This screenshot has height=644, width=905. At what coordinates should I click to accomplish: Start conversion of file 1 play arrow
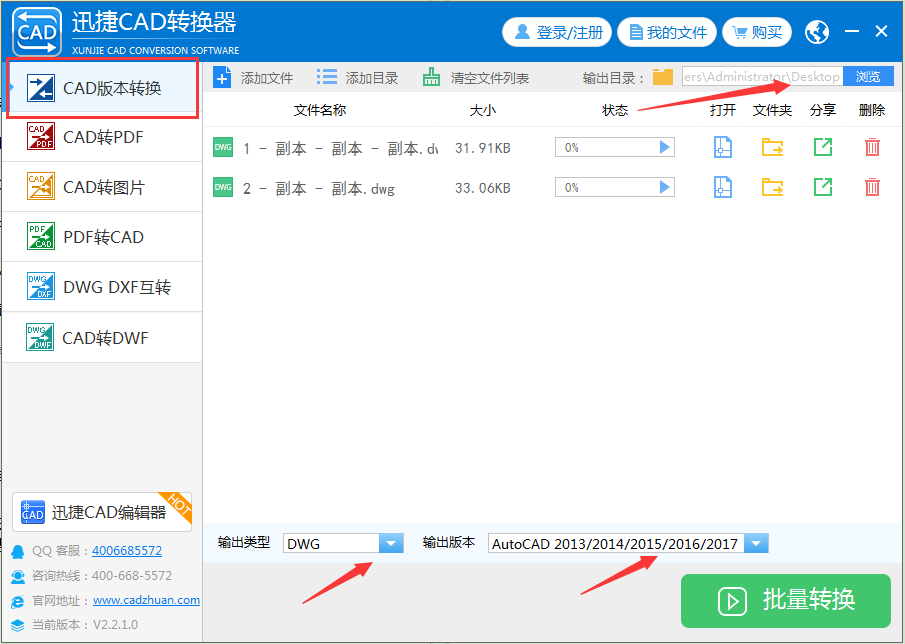coord(664,147)
